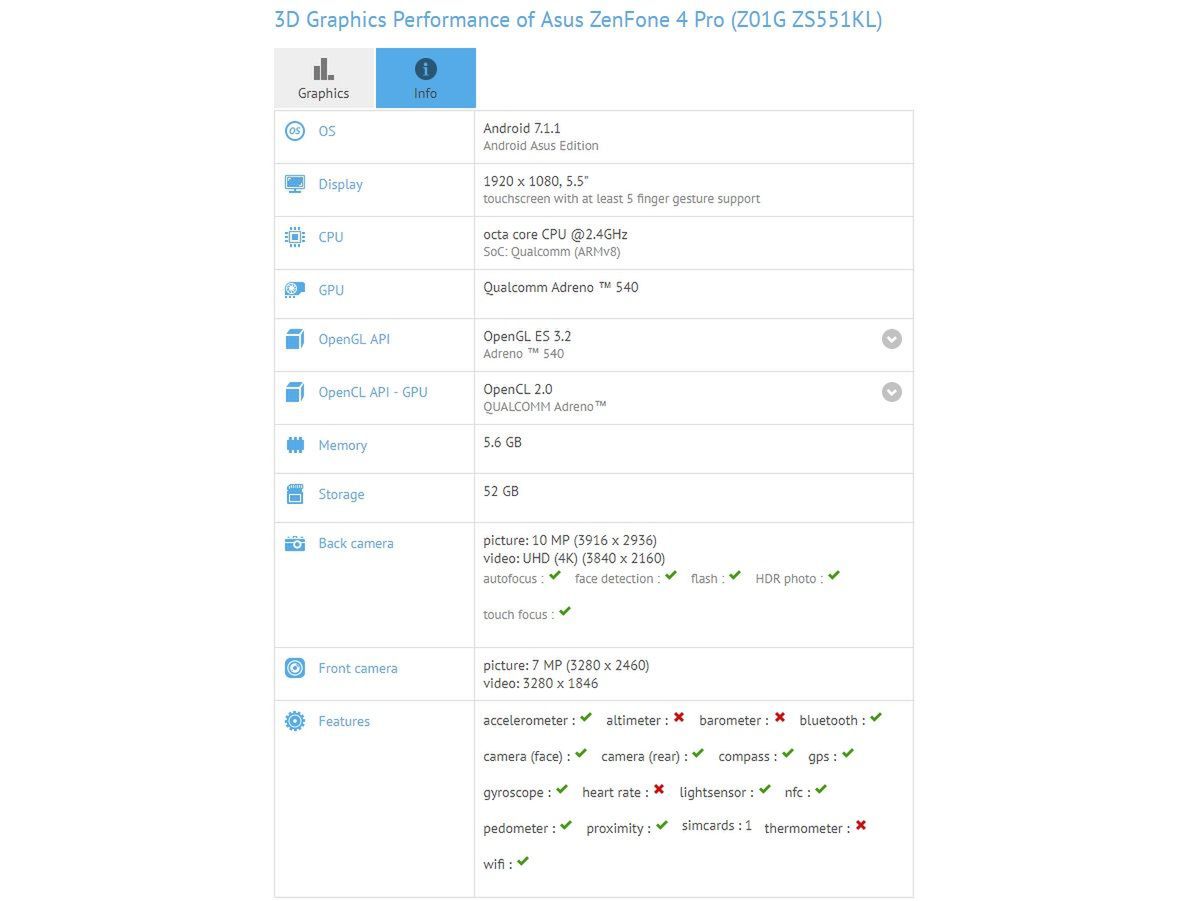Click the flash green checkmark
This screenshot has height=901, width=1181.
tap(735, 576)
